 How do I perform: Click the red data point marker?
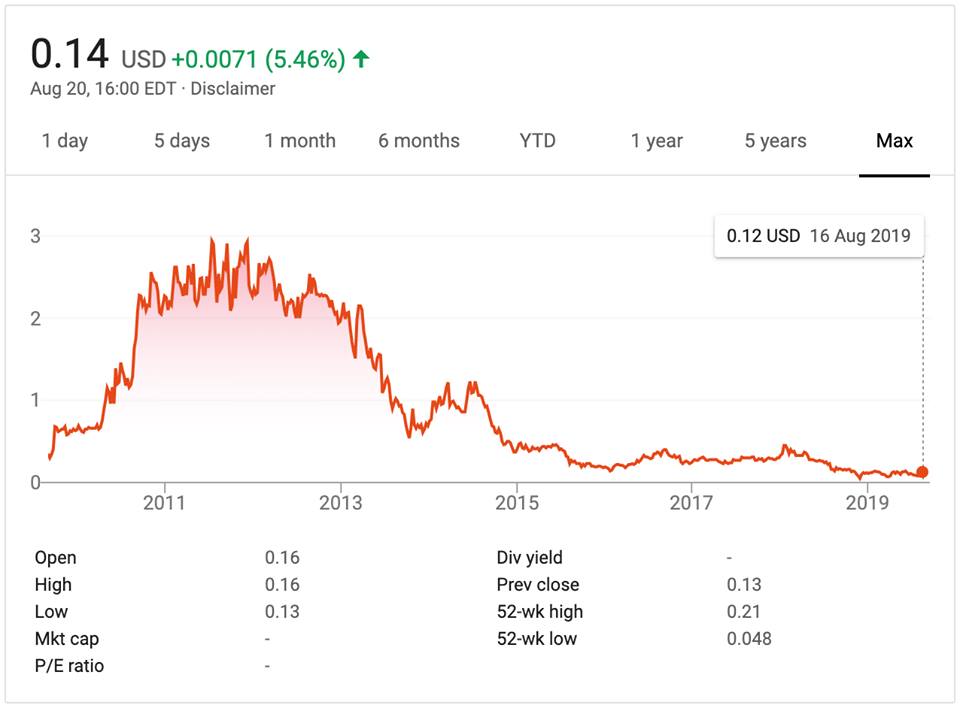[x=922, y=472]
